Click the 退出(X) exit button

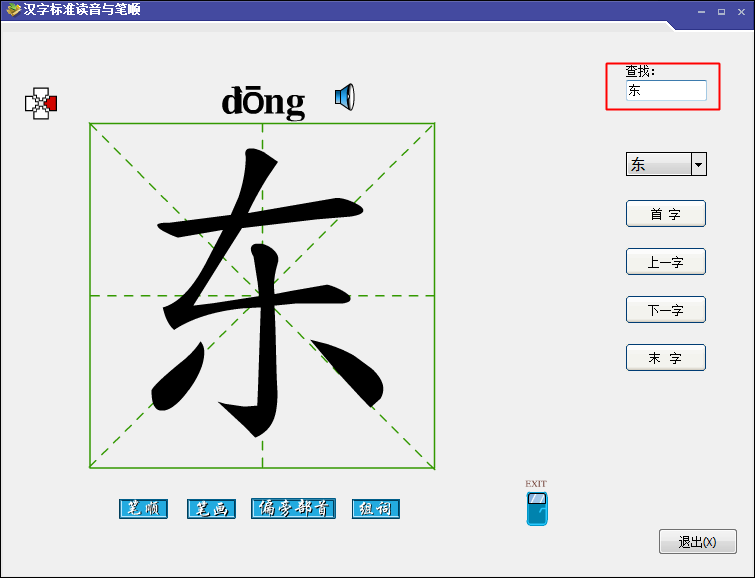(698, 542)
